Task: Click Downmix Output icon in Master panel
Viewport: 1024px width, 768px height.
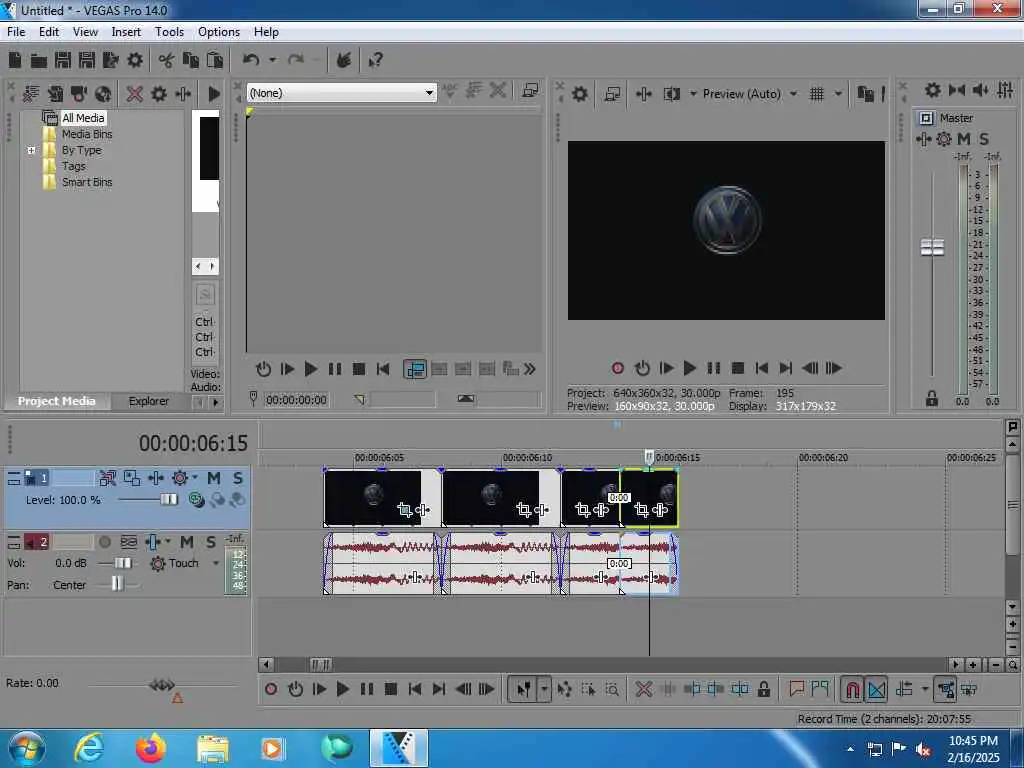Action: coord(957,90)
